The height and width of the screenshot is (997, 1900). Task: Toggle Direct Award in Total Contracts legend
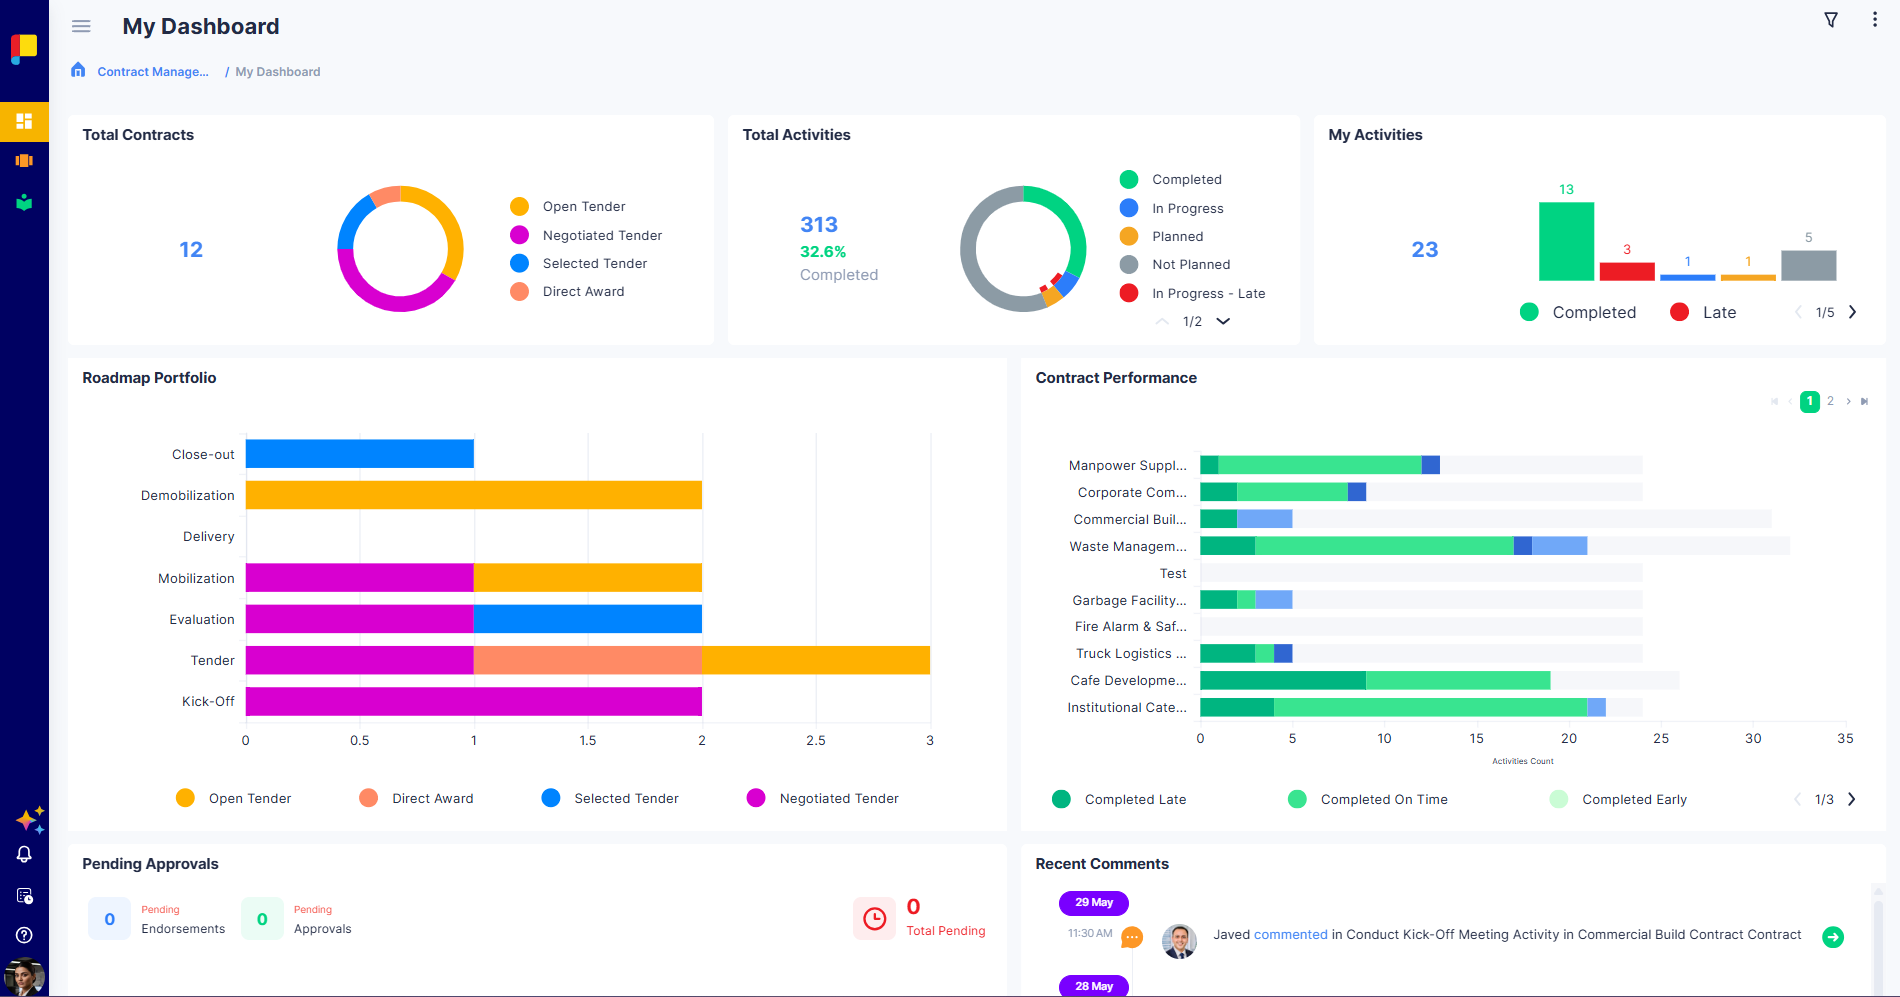567,291
